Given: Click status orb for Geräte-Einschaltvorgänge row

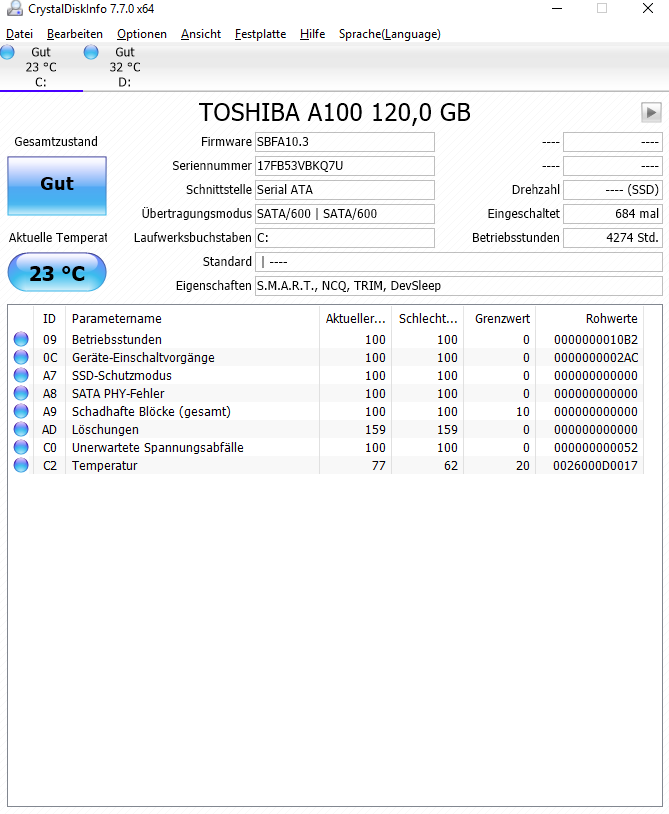Looking at the screenshot, I should point(21,358).
